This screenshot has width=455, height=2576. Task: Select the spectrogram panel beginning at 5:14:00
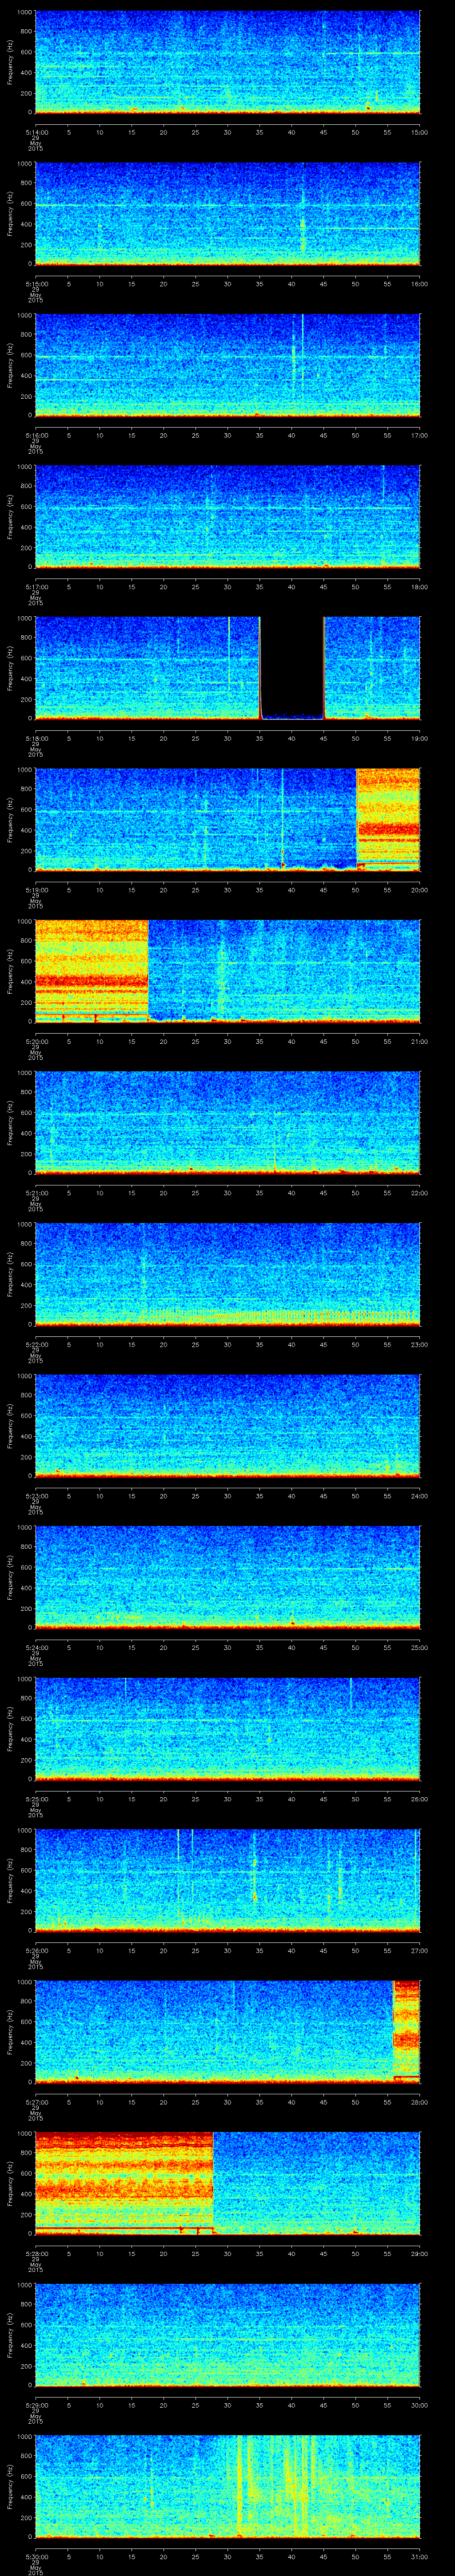tap(227, 63)
